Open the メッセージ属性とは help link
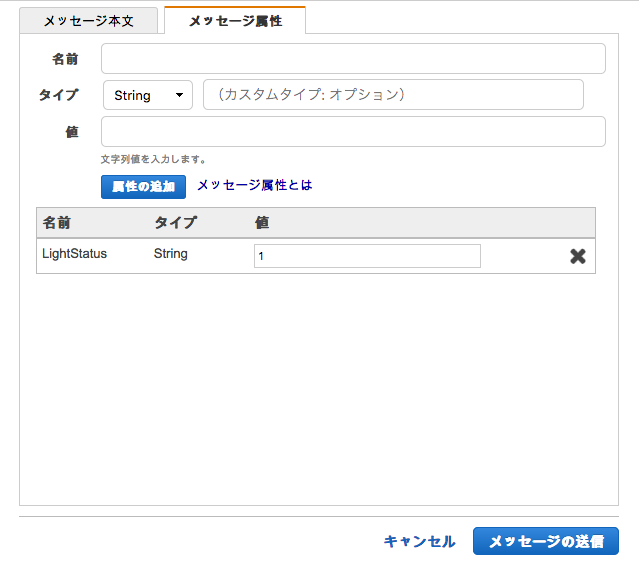639x564 pixels. click(255, 185)
